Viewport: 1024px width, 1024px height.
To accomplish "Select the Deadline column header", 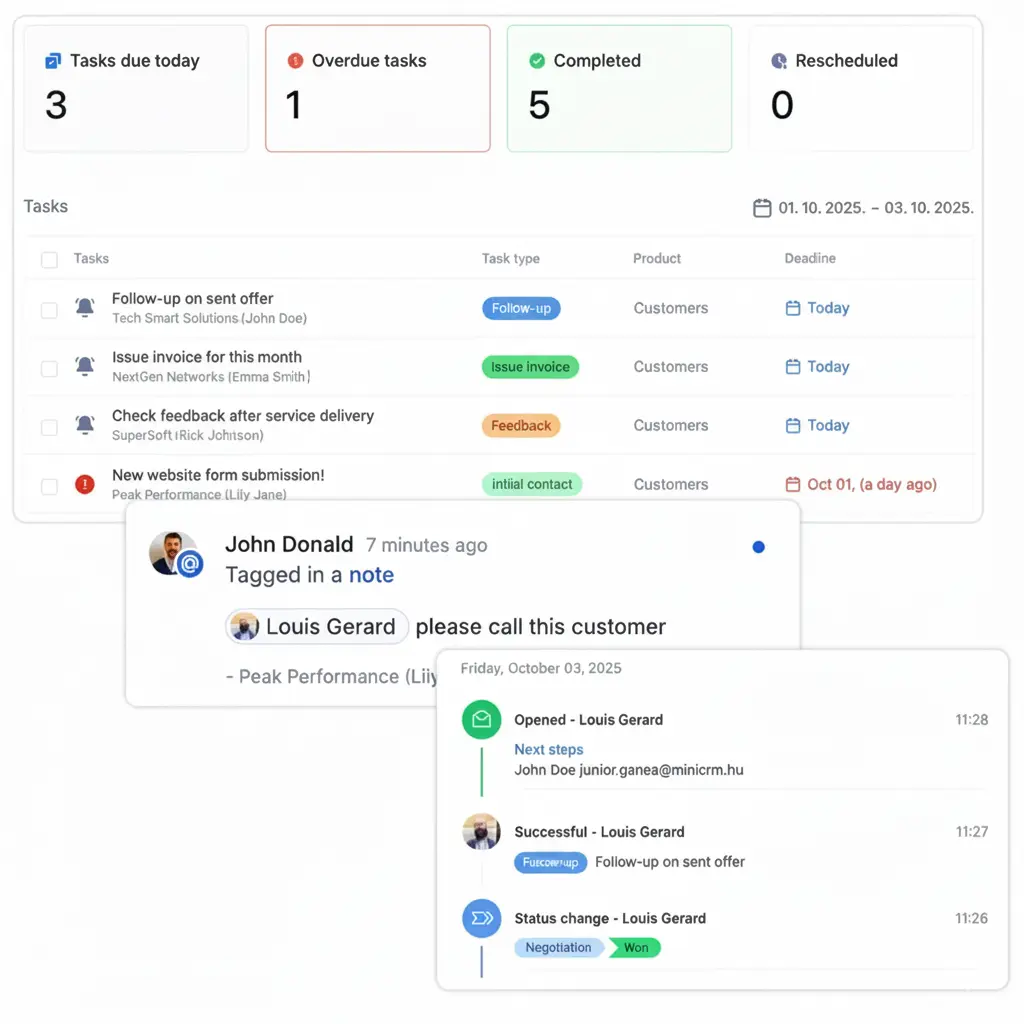I will click(x=810, y=258).
